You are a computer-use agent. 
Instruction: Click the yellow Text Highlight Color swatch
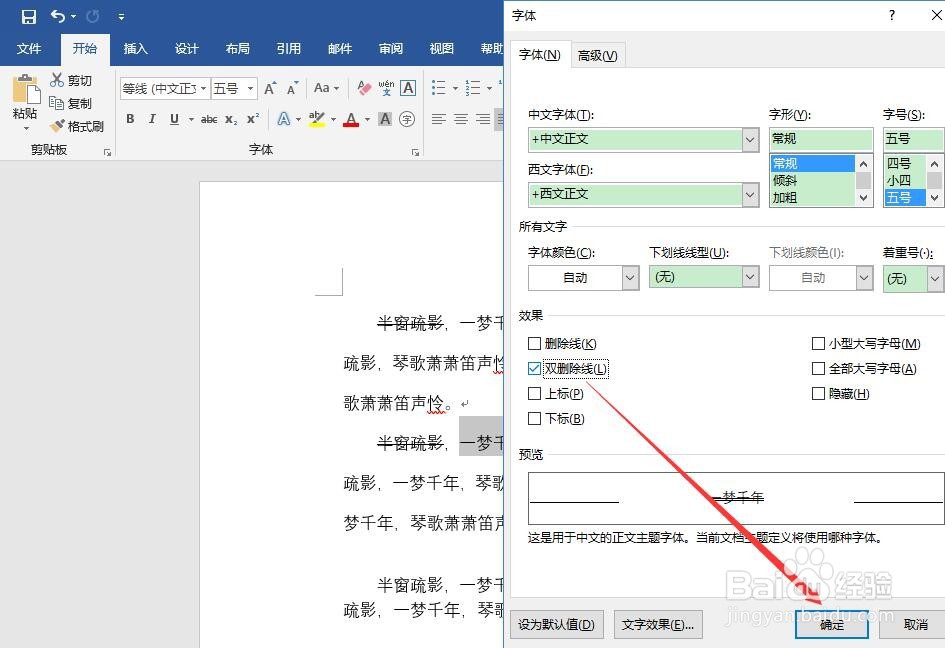pyautogui.click(x=316, y=119)
